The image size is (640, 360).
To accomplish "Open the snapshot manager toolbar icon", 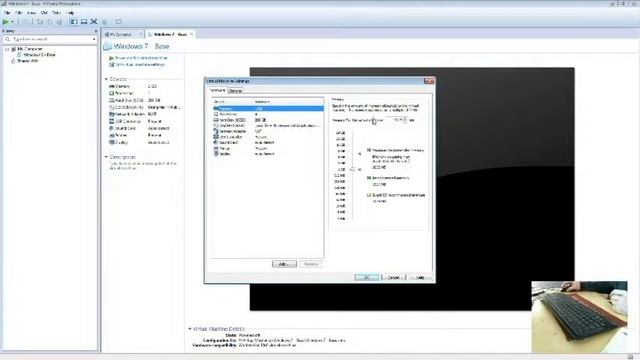I will (60, 22).
